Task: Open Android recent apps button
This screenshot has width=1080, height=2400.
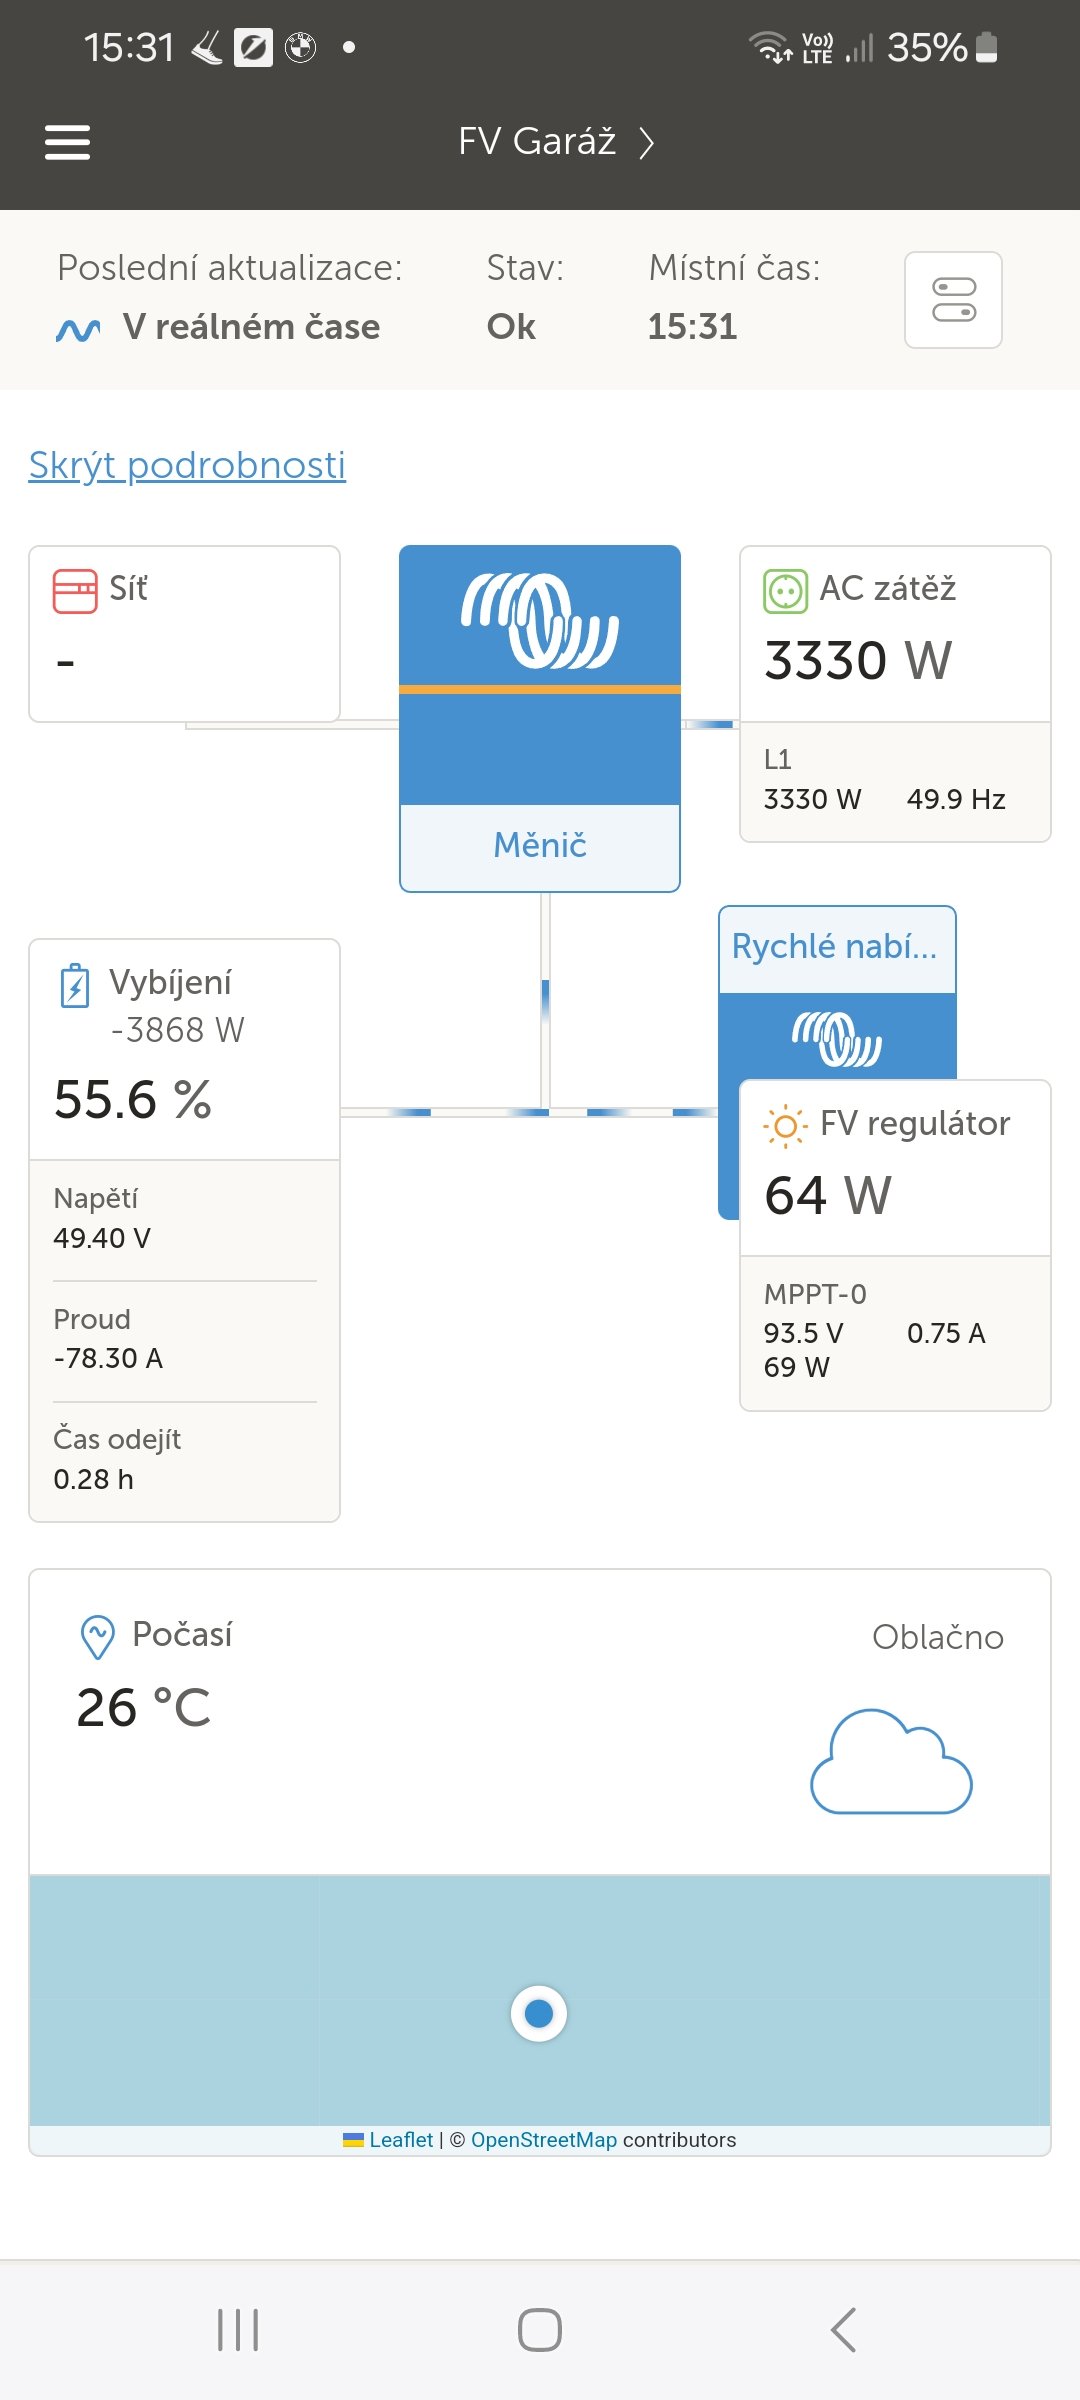Action: 238,2330
